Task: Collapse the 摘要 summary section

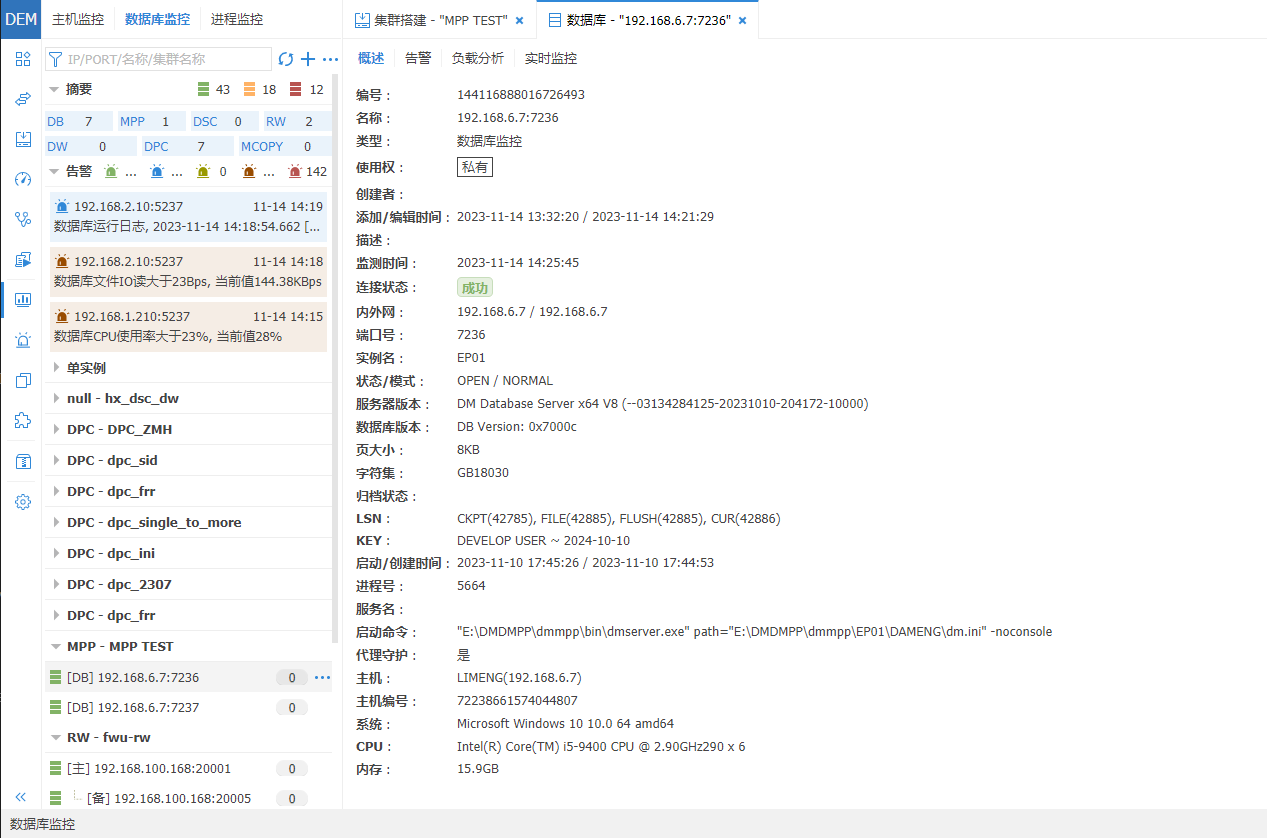Action: pyautogui.click(x=57, y=89)
